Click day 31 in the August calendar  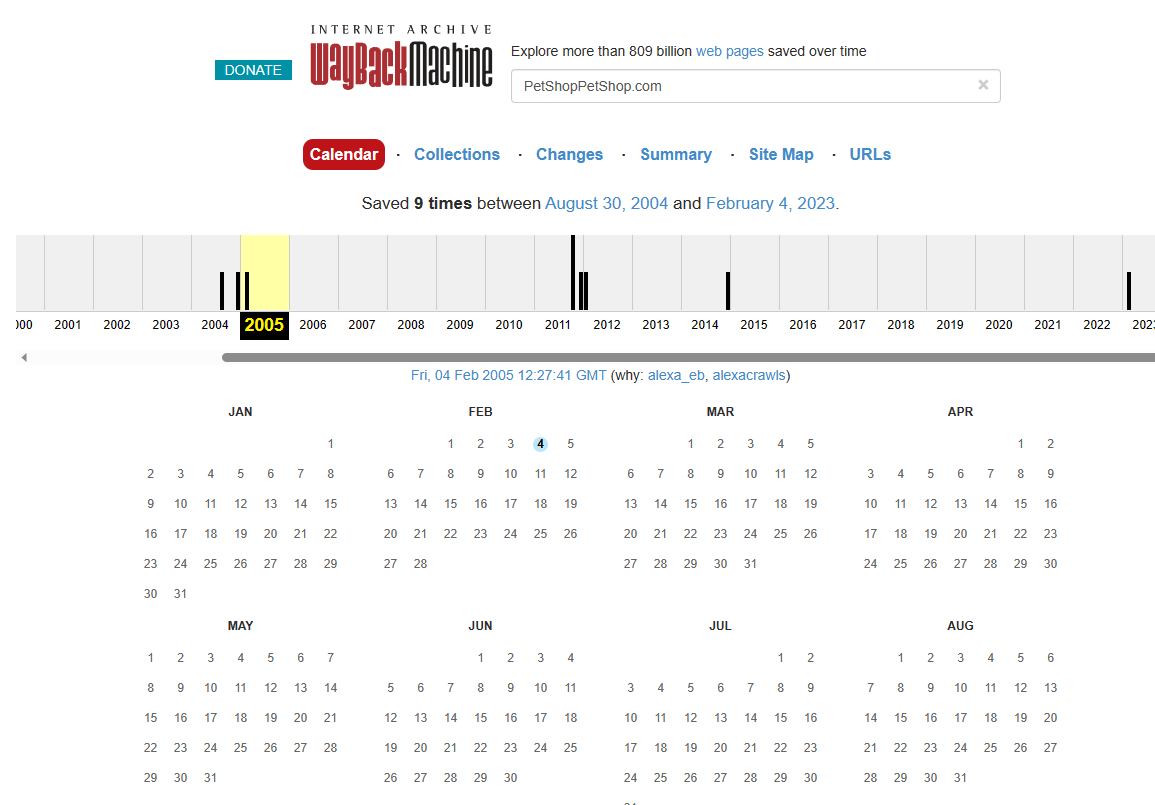[x=961, y=778]
